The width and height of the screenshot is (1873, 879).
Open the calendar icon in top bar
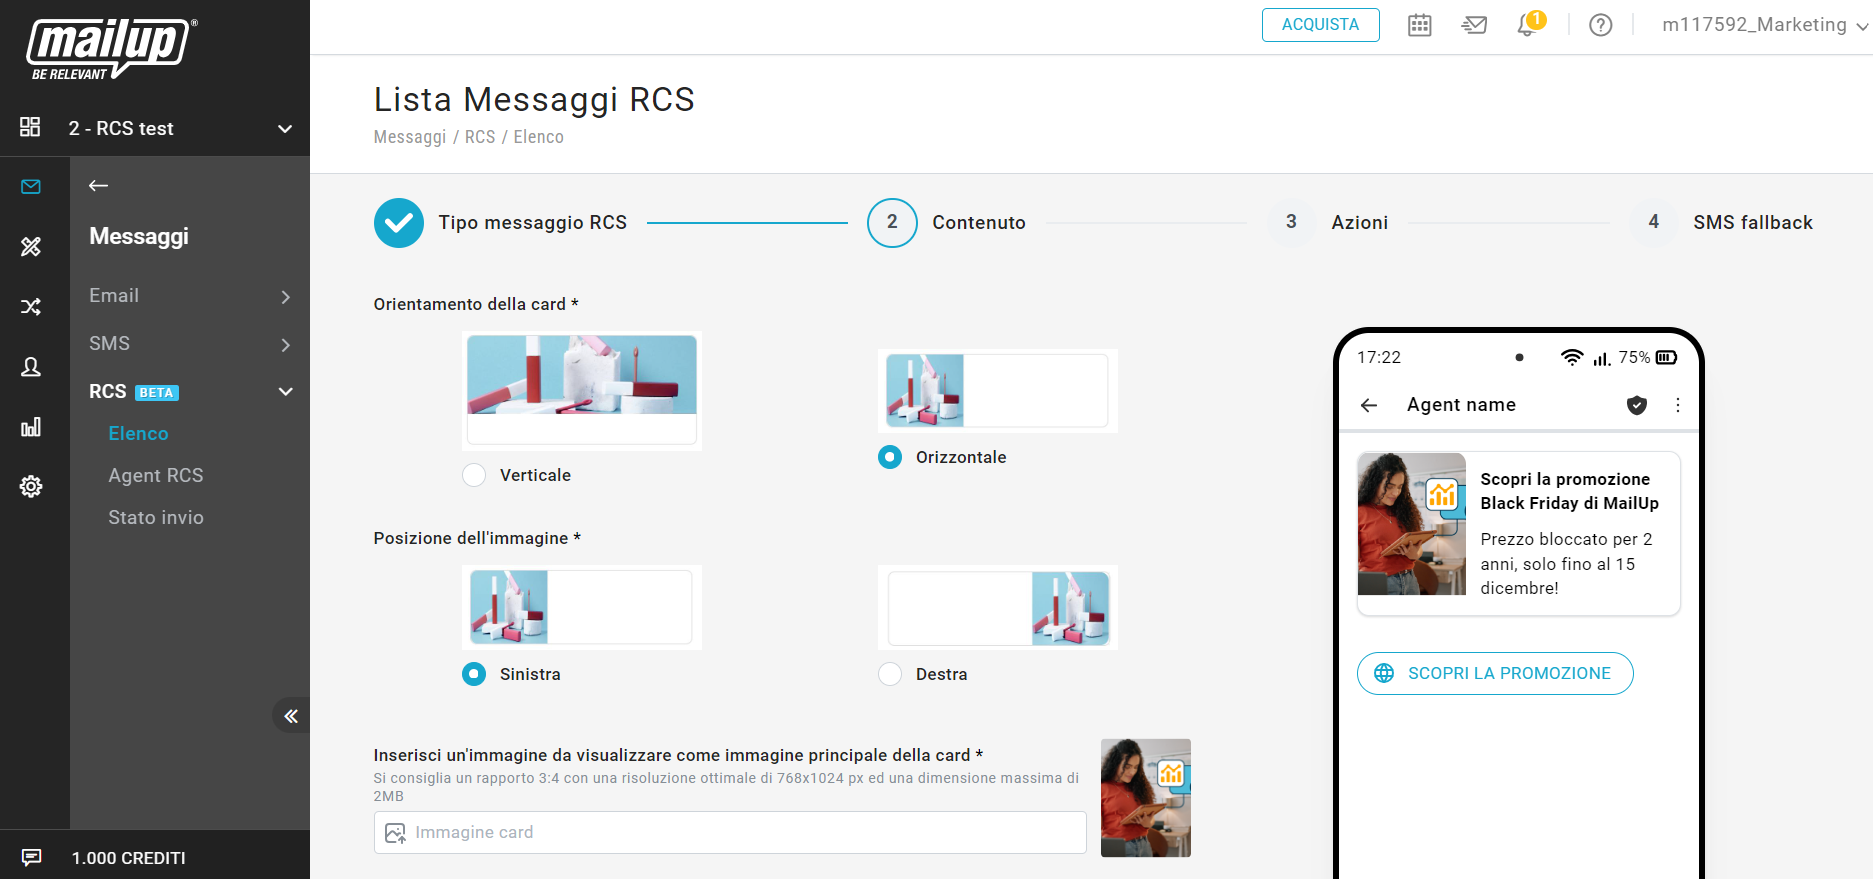point(1419,25)
